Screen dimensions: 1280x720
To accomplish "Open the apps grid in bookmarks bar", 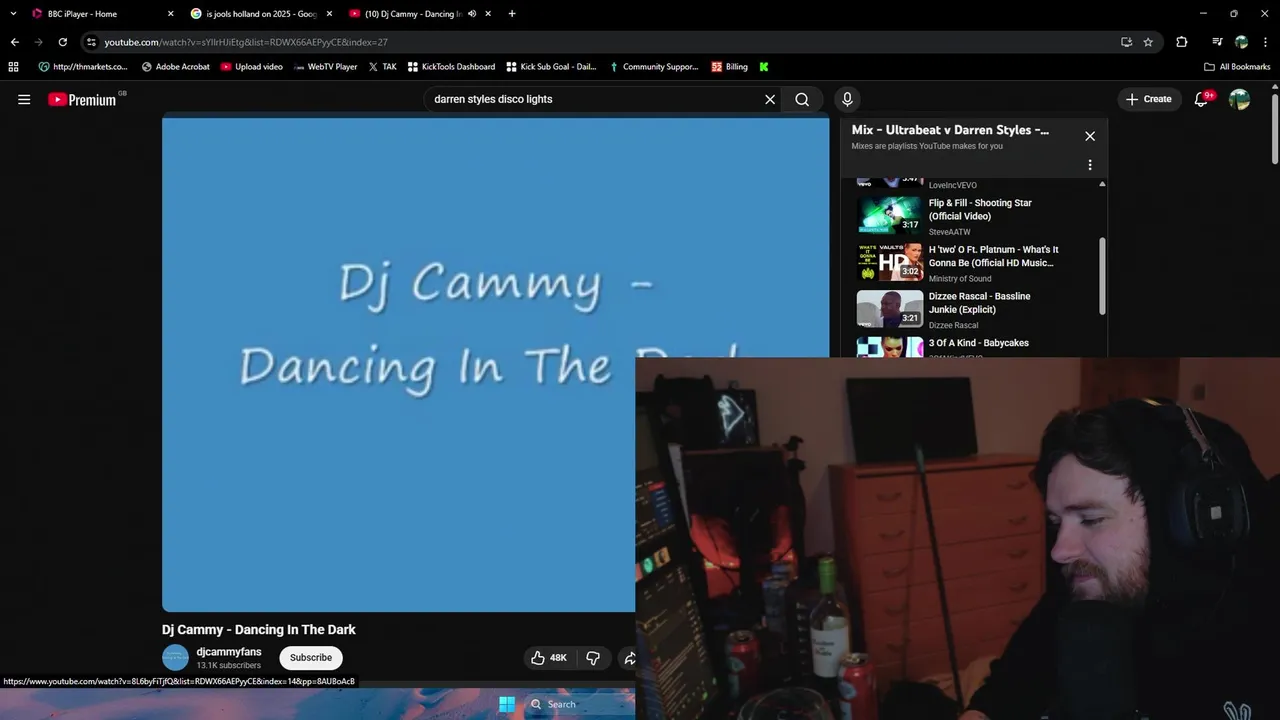I will click(13, 67).
